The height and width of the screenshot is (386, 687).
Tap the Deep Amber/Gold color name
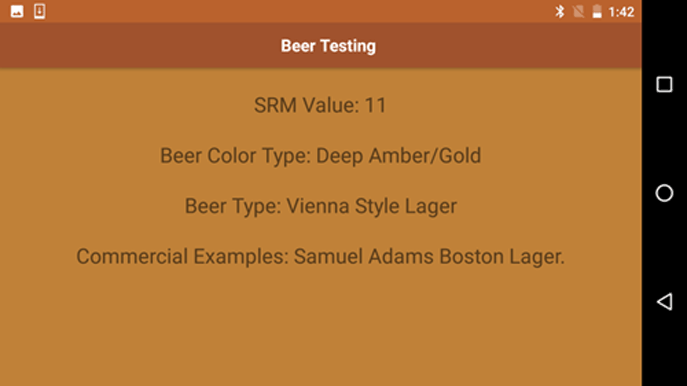[x=398, y=156]
